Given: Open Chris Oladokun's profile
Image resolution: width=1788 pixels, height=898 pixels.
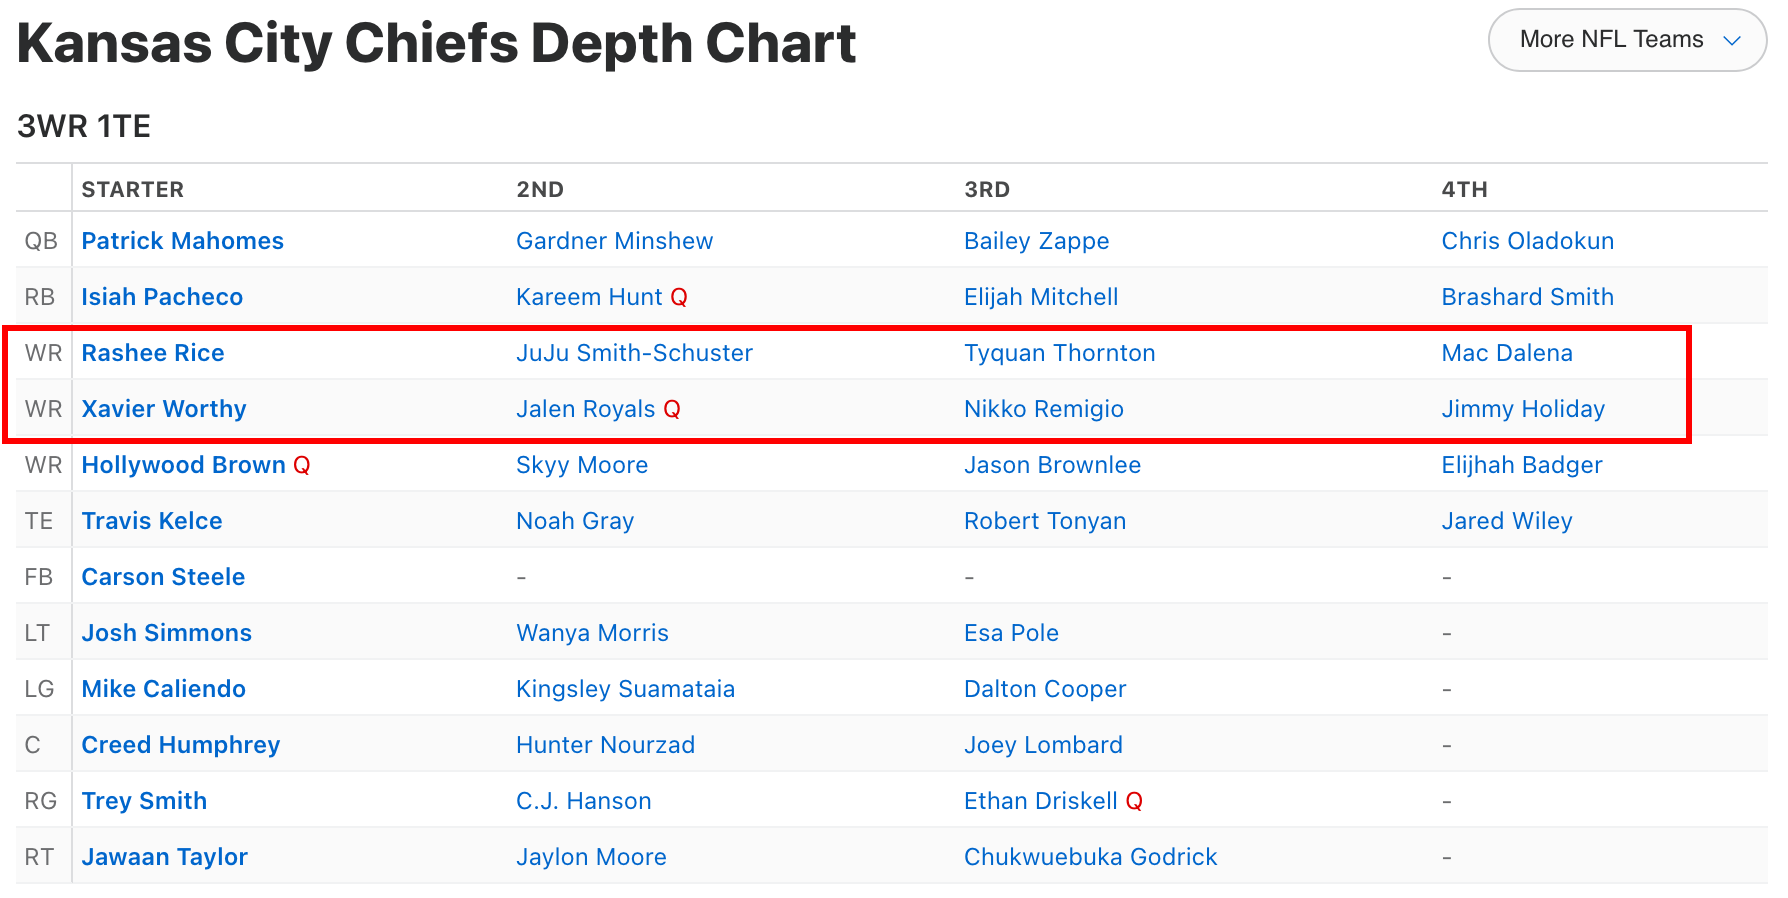Looking at the screenshot, I should [x=1527, y=241].
